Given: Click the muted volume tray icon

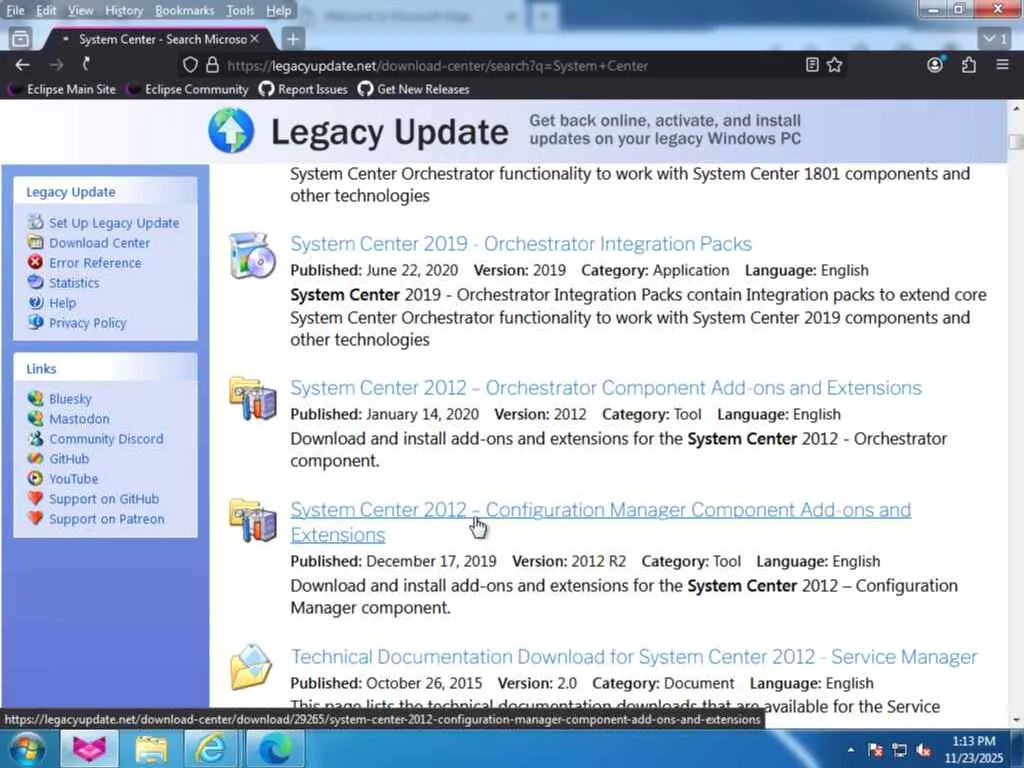Looking at the screenshot, I should pyautogui.click(x=923, y=750).
